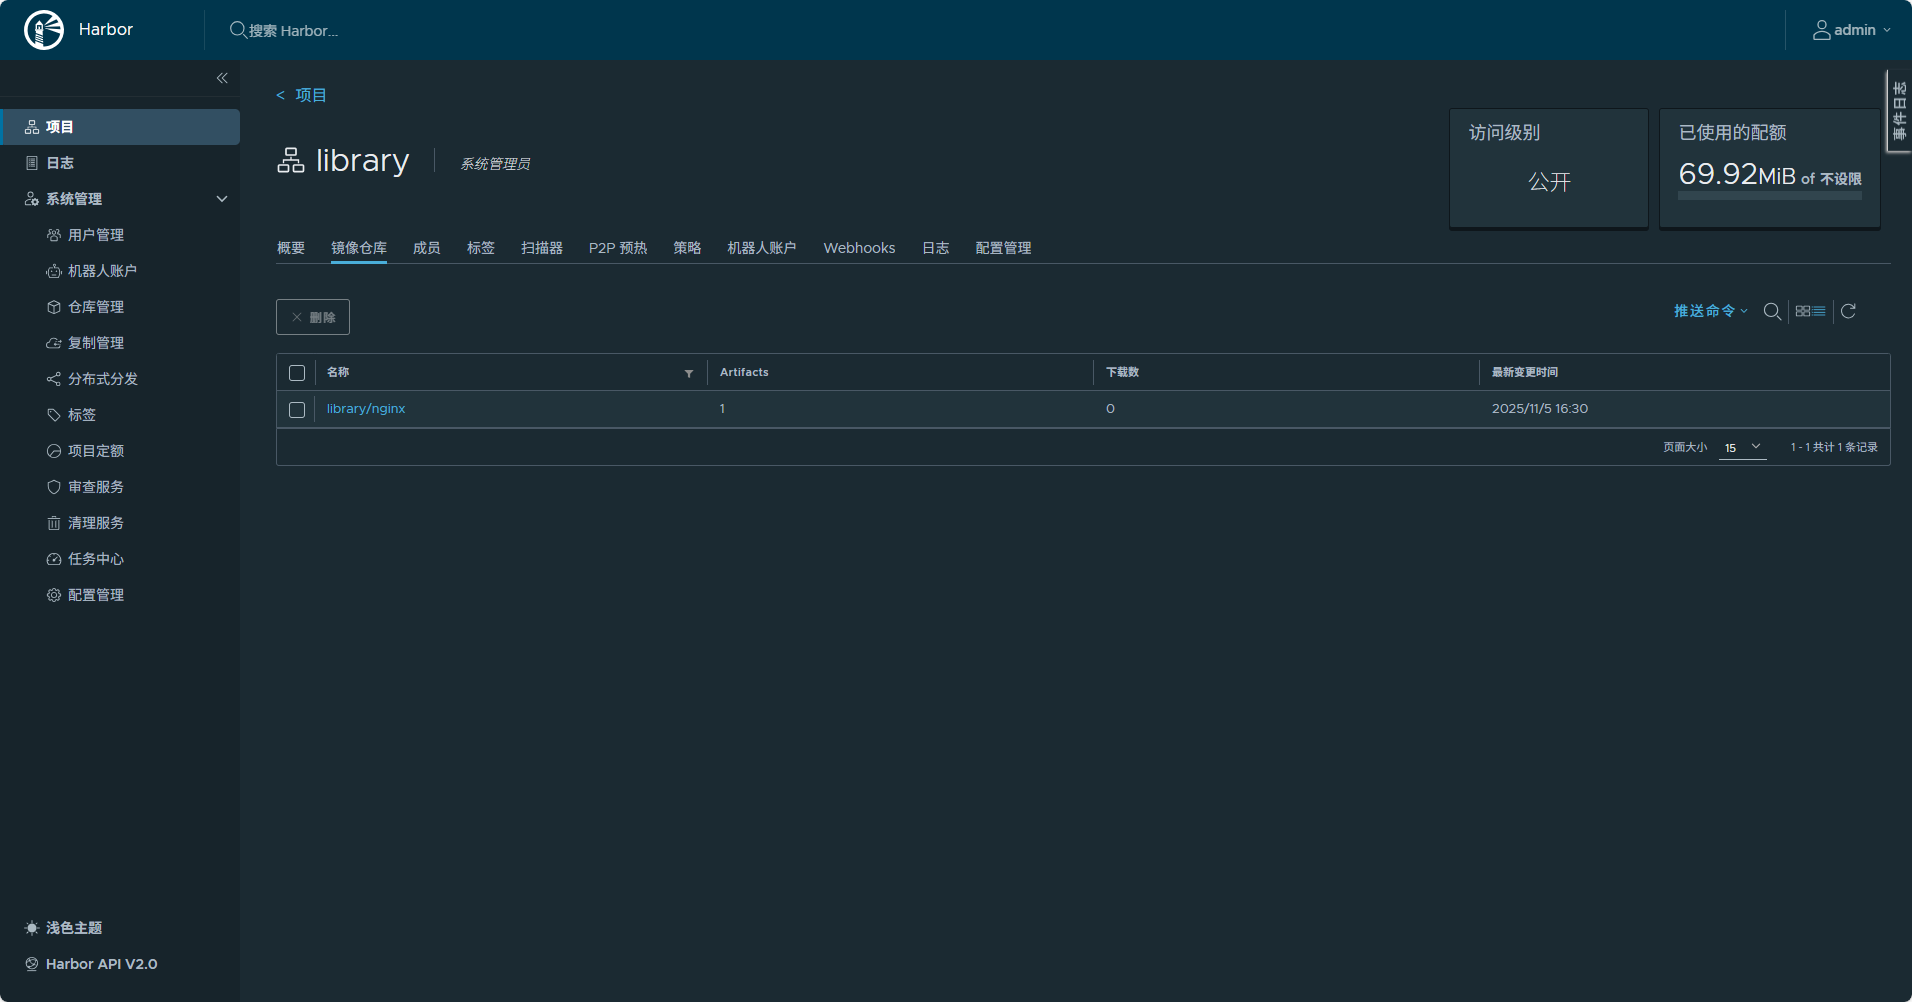Click the 系统管理 sidebar icon
This screenshot has width=1912, height=1002.
click(x=32, y=199)
